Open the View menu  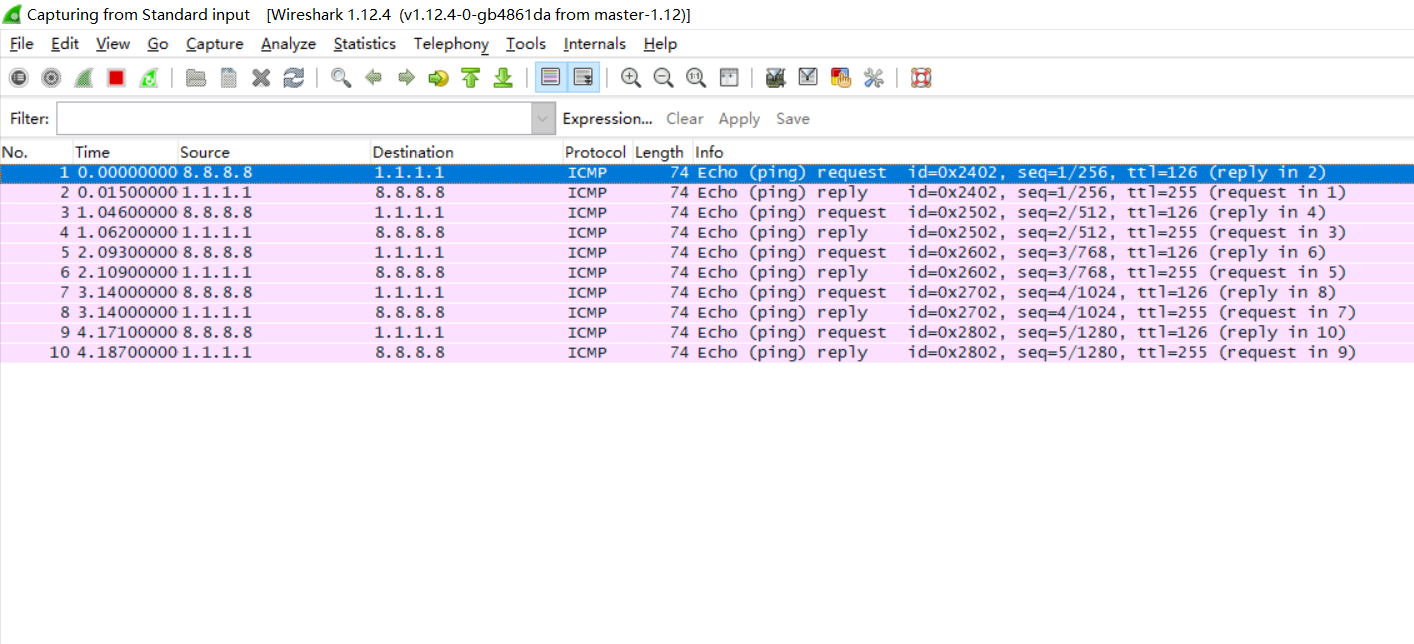coord(113,44)
